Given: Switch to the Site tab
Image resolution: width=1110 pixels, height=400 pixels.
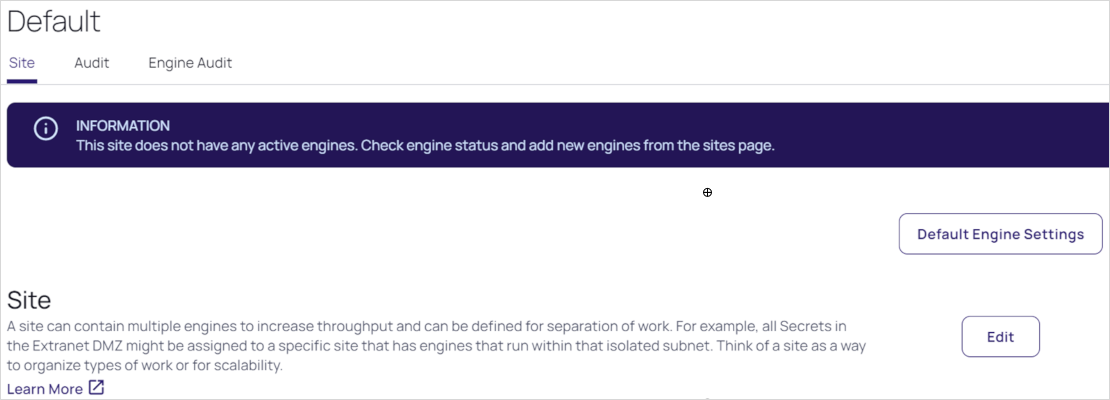Looking at the screenshot, I should tap(22, 63).
